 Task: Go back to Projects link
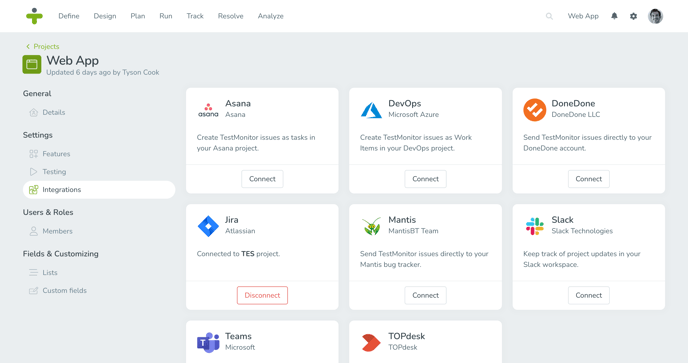coord(46,46)
